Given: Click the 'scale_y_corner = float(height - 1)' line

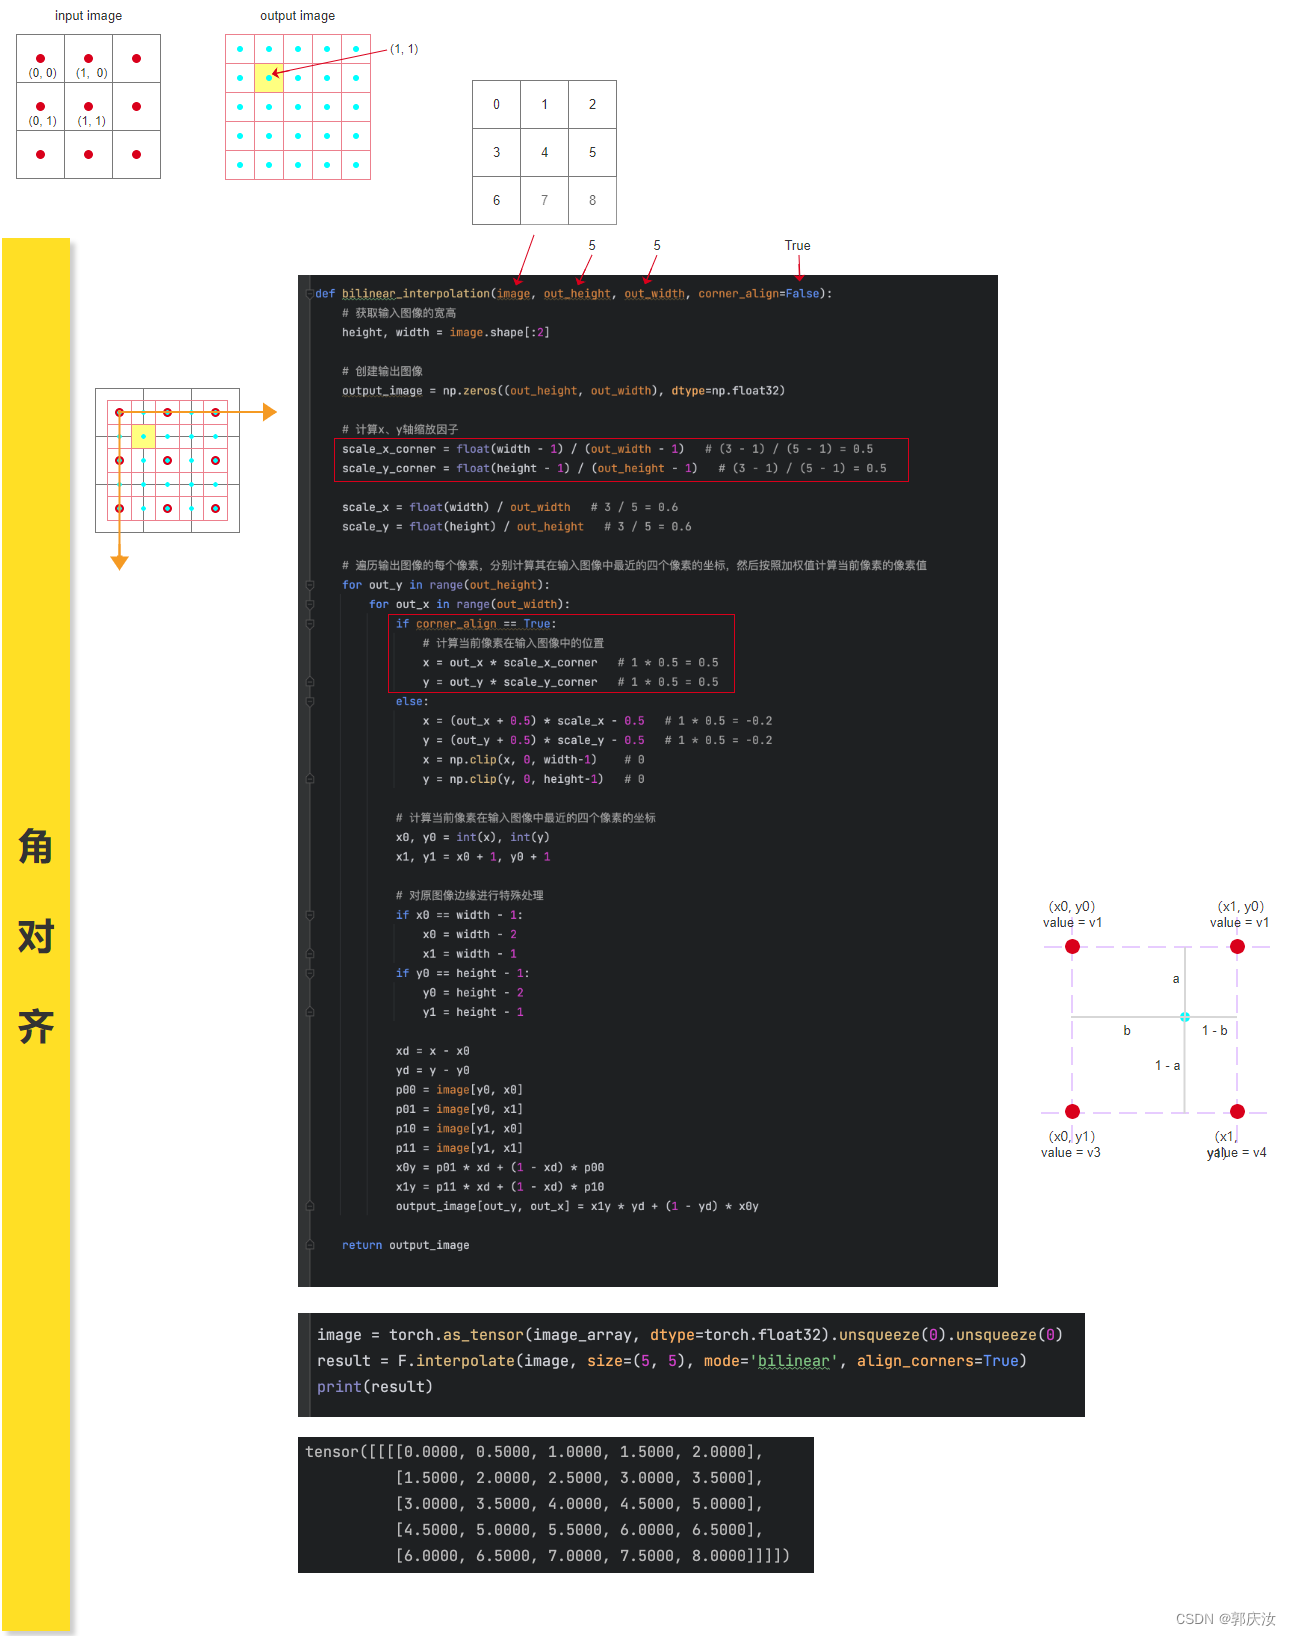Looking at the screenshot, I should 614,469.
